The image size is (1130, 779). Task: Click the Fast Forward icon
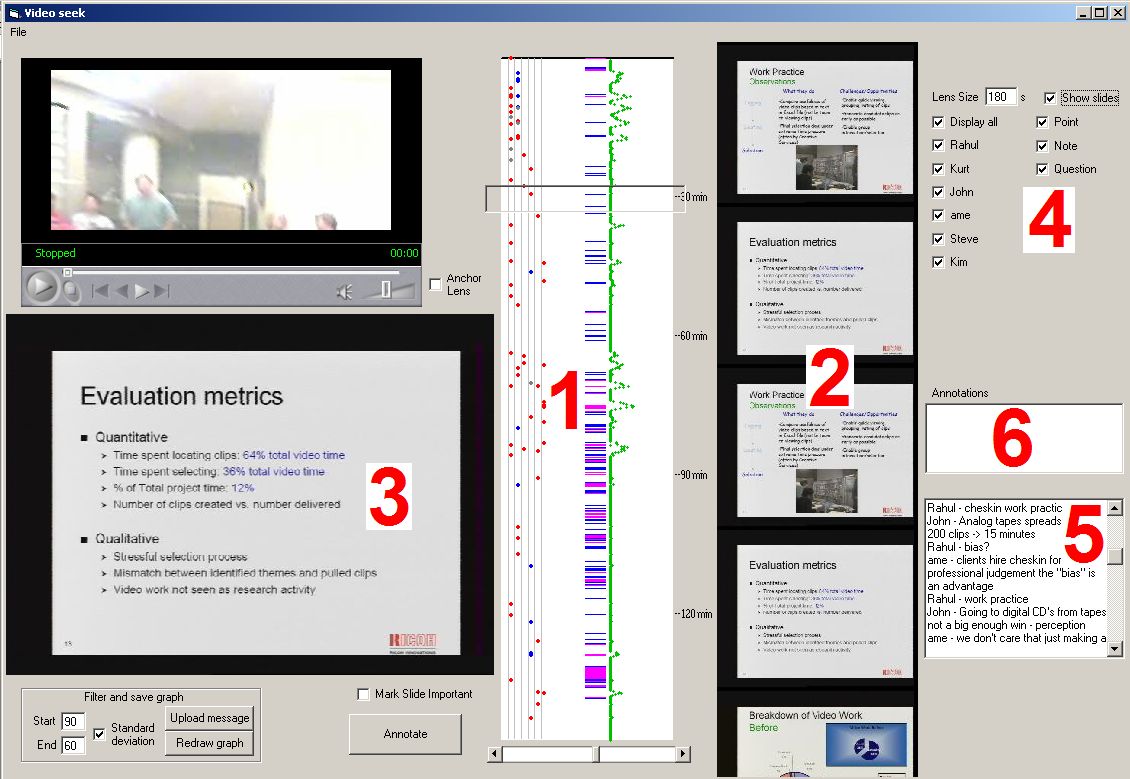pos(142,291)
